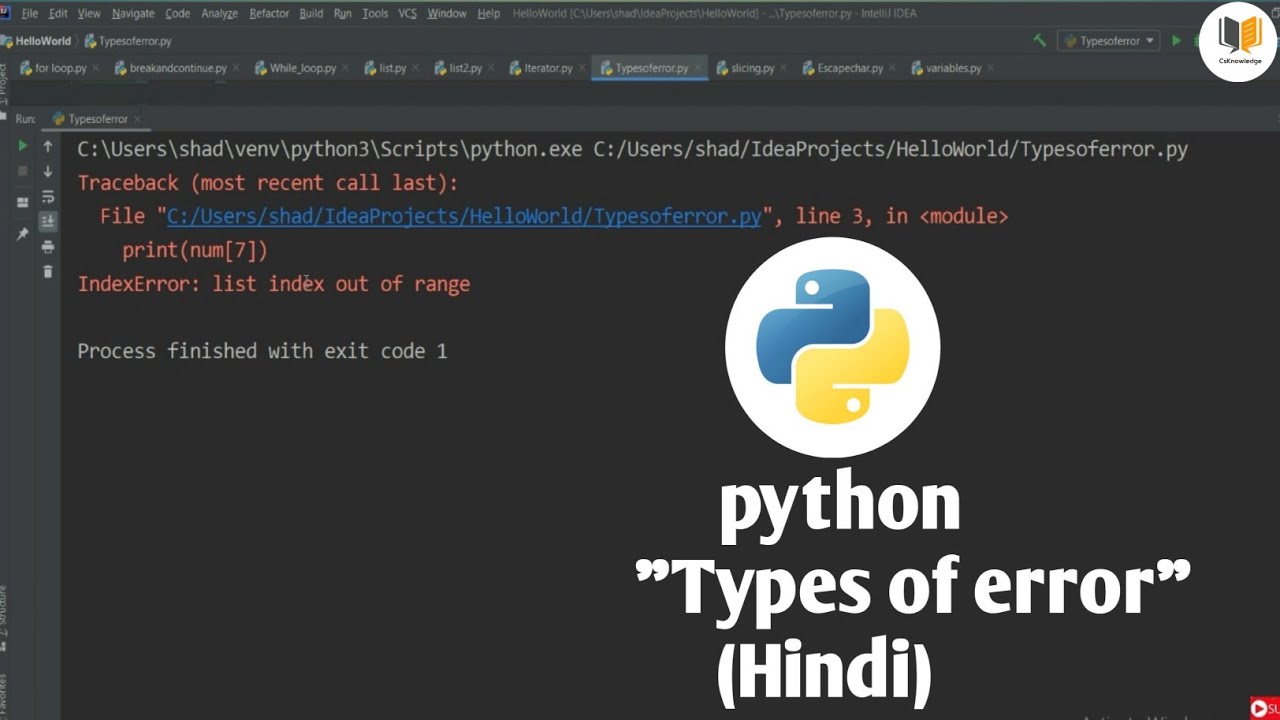
Task: Toggle scroll to end of console
Action: click(47, 222)
